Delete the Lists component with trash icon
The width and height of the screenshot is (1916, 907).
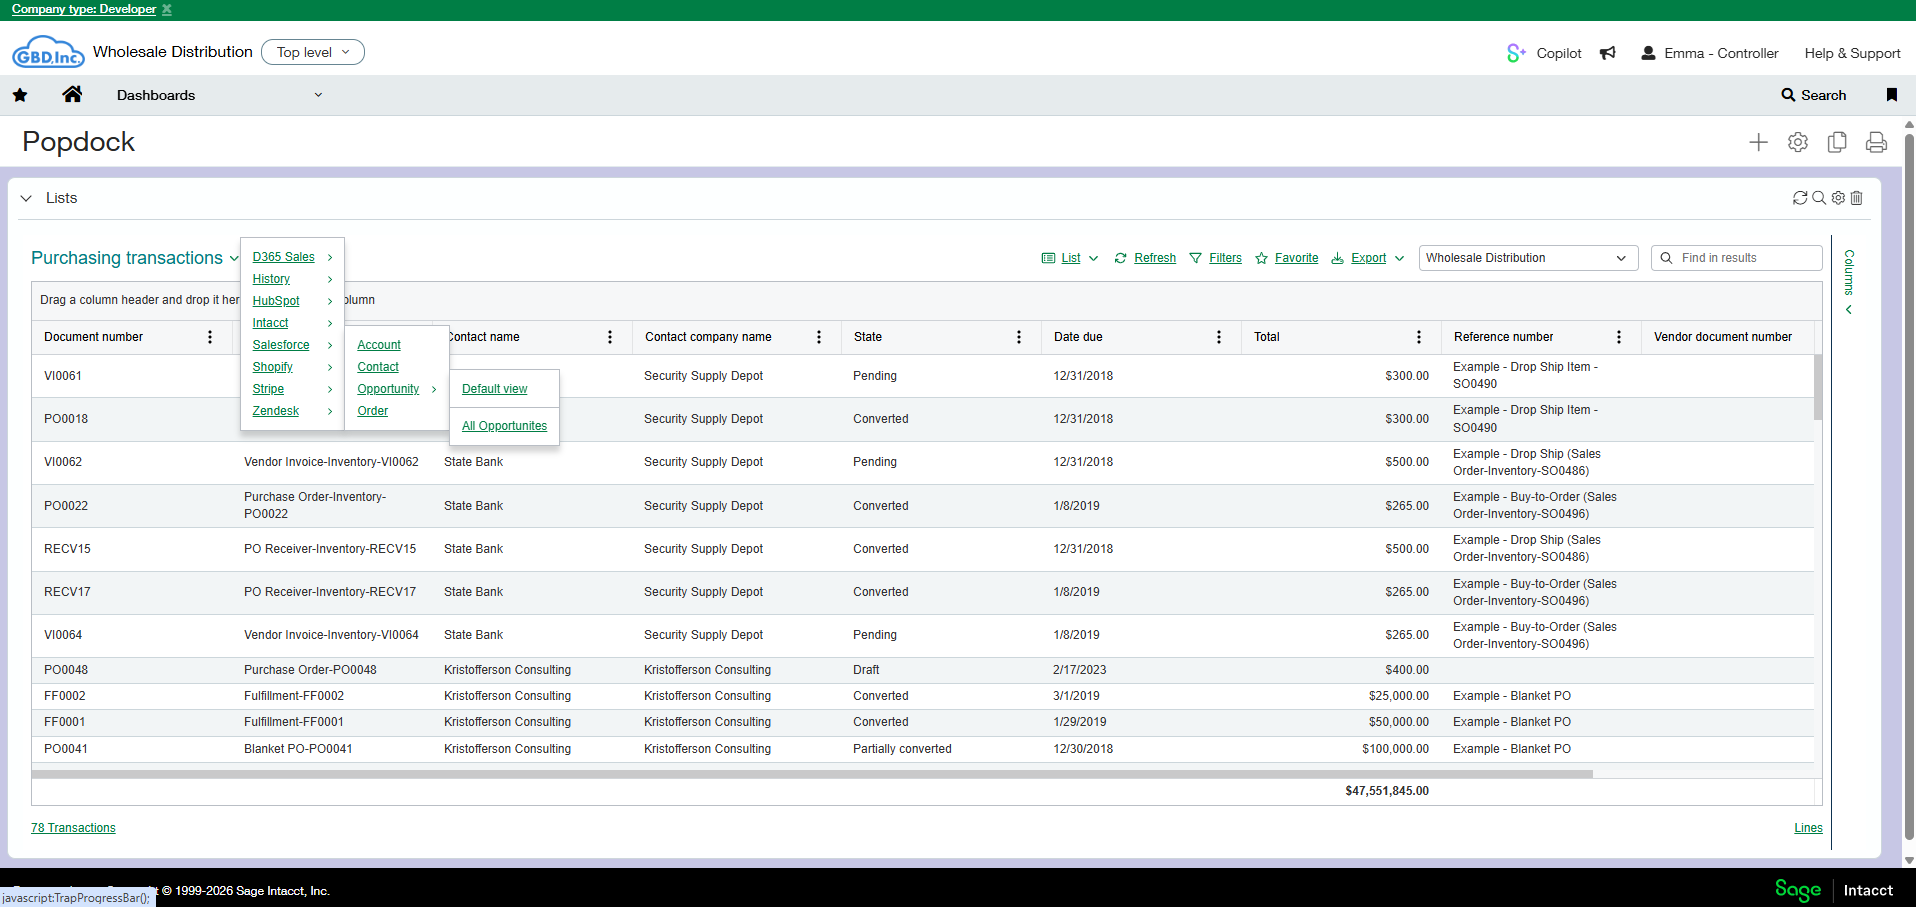tap(1857, 198)
